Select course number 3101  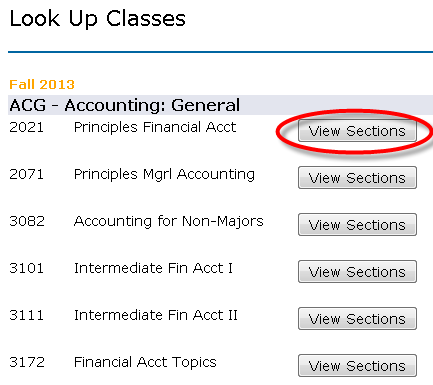[27, 268]
